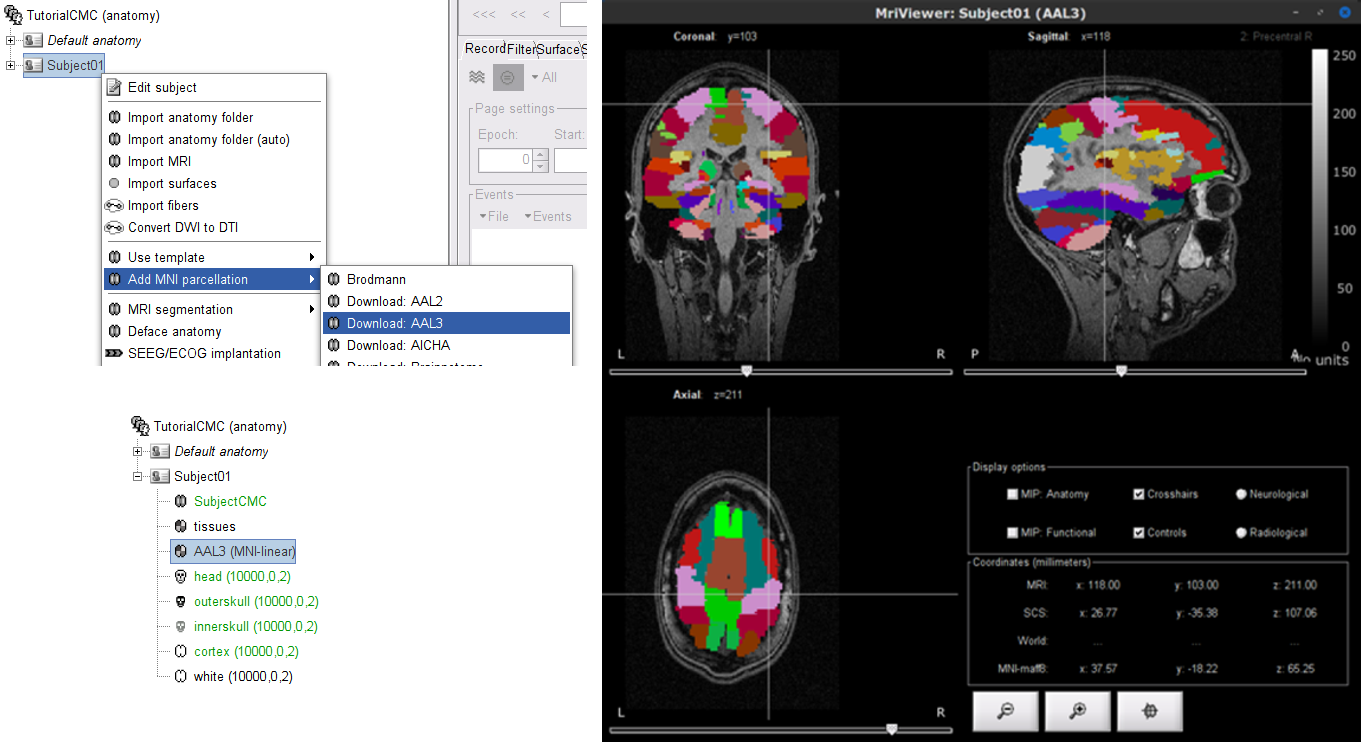Increase the Epoch value with up arrow
This screenshot has width=1361, height=742.
pyautogui.click(x=541, y=154)
